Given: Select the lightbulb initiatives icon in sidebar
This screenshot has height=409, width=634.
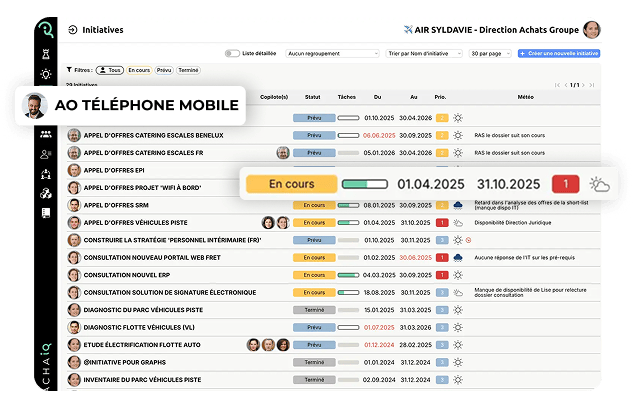Looking at the screenshot, I should point(46,75).
